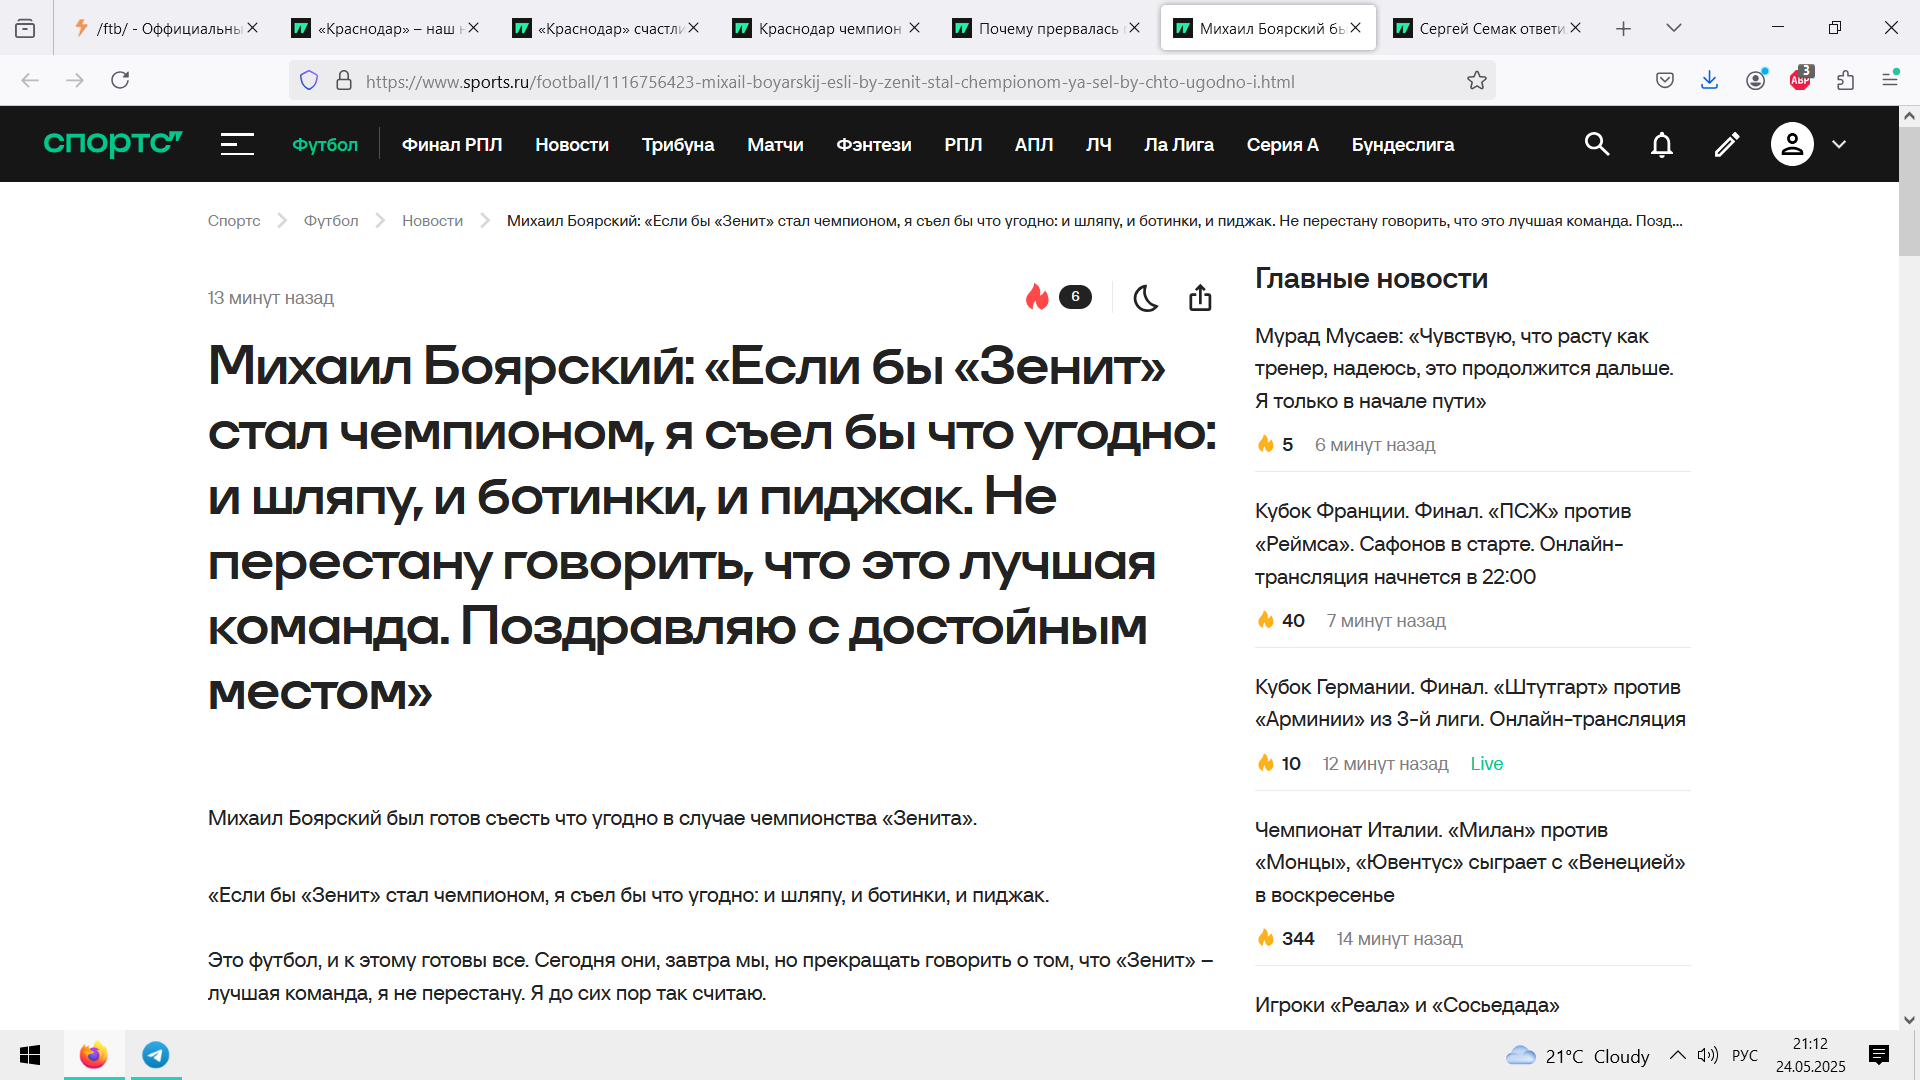Open Бундеслига menu item
This screenshot has height=1080, width=1920.
1403,145
